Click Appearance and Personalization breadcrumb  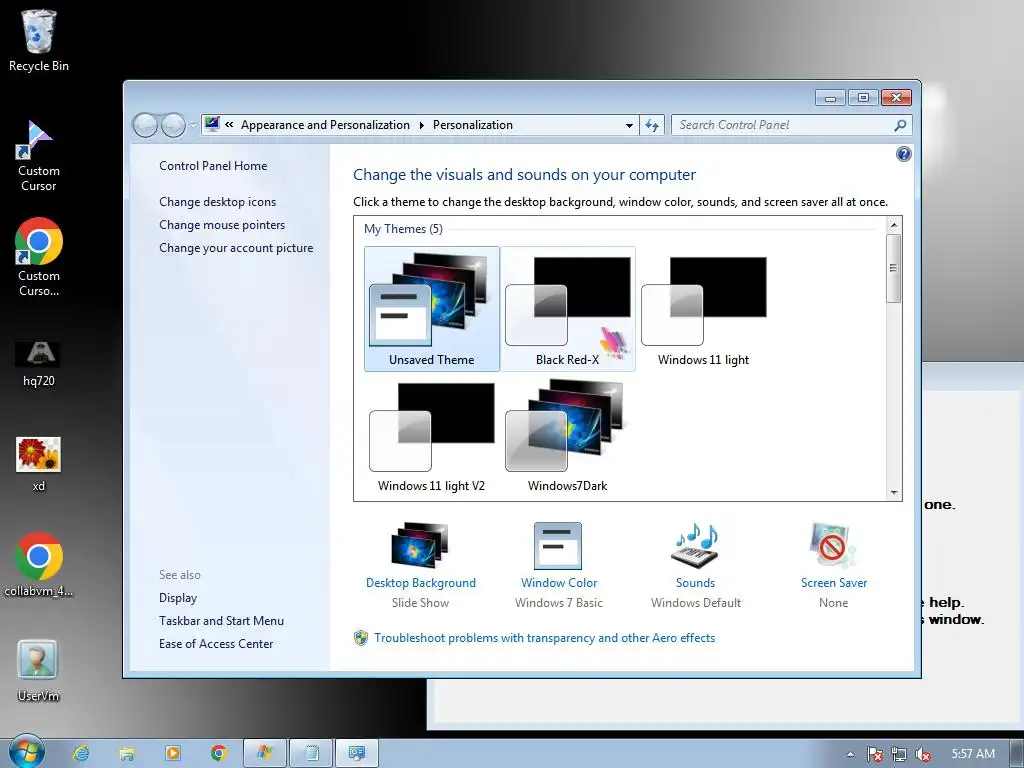(x=325, y=125)
